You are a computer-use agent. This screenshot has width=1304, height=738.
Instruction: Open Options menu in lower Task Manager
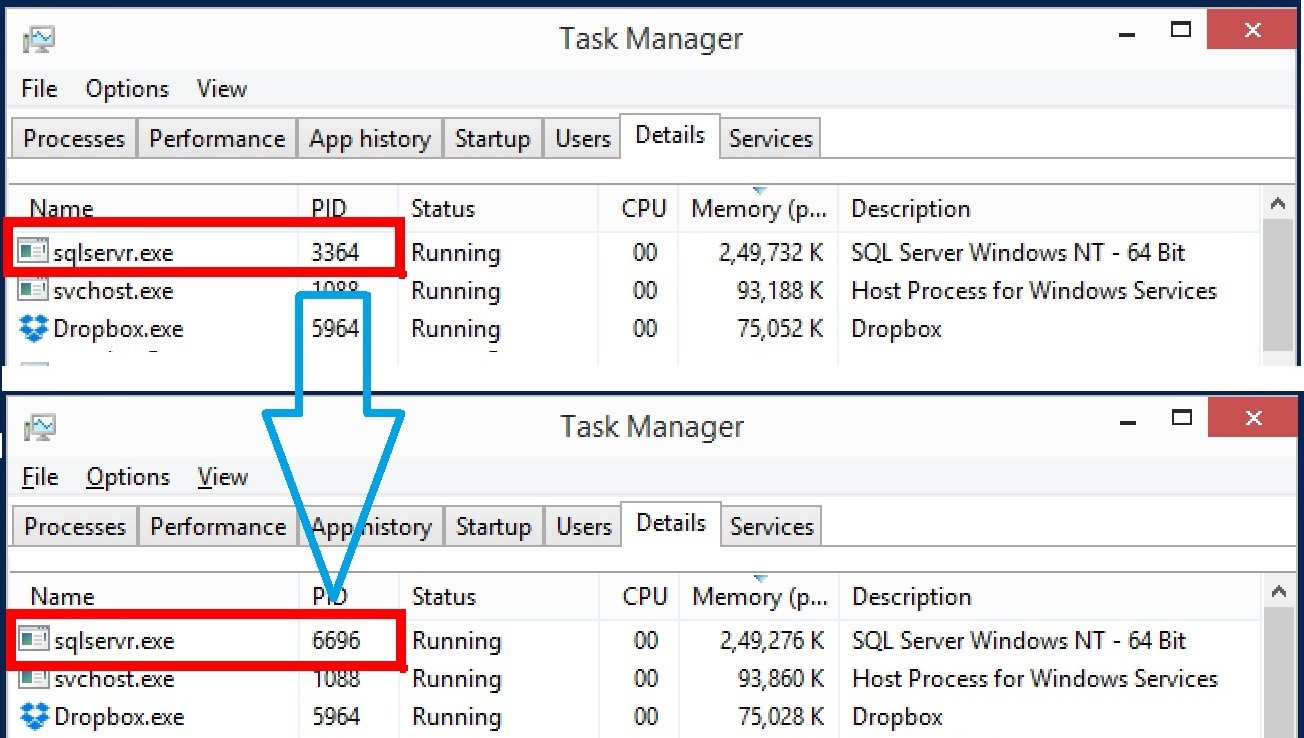(x=128, y=477)
